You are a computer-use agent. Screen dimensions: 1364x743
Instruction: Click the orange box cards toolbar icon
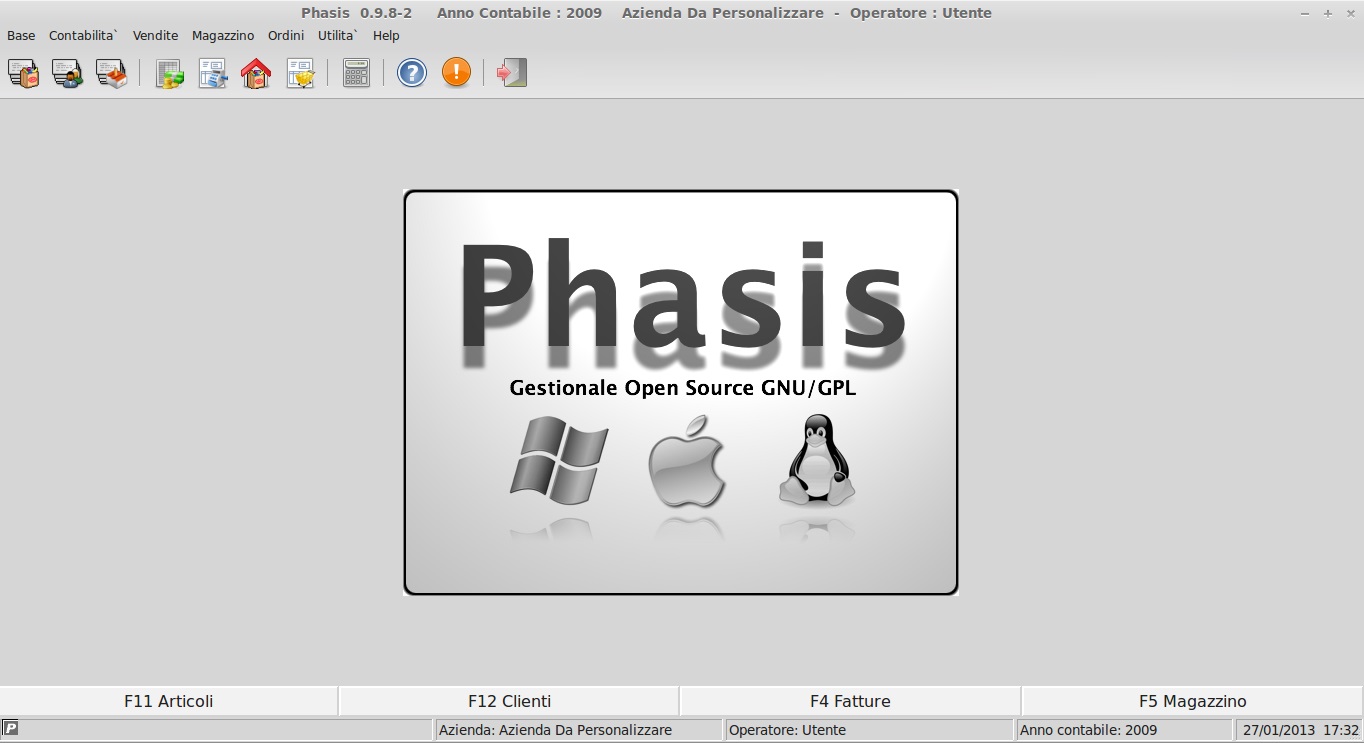pyautogui.click(x=111, y=73)
